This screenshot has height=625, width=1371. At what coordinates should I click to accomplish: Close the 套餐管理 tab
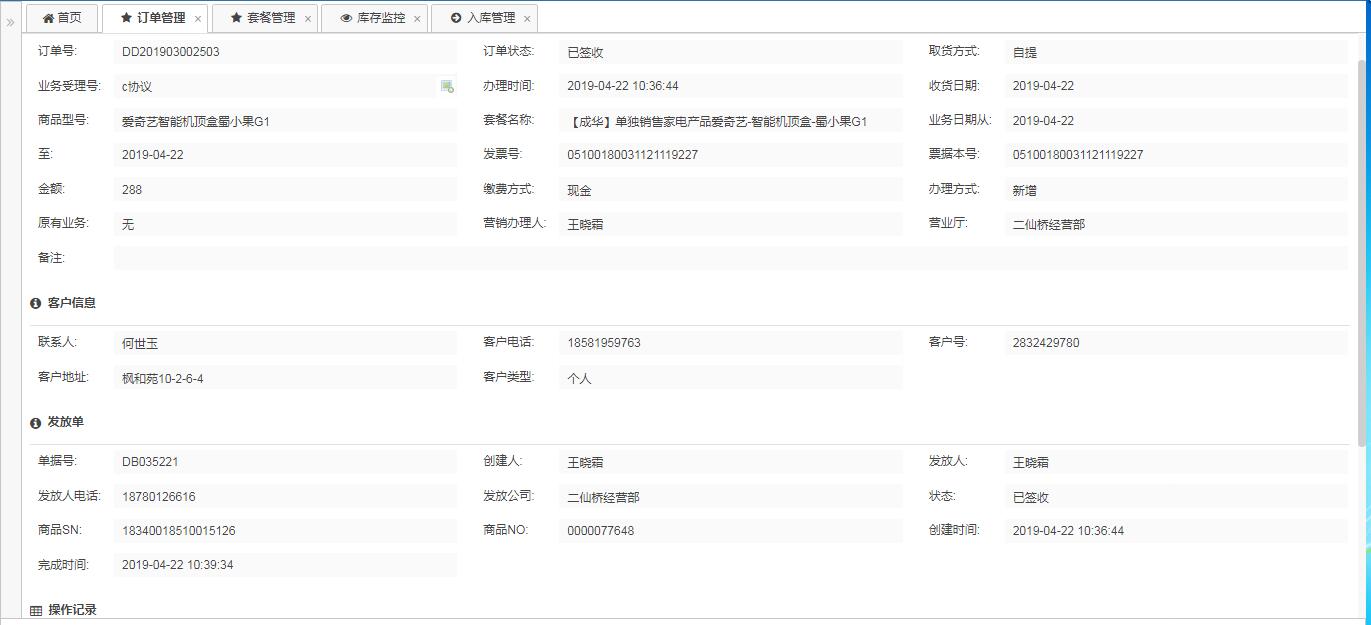tap(308, 19)
